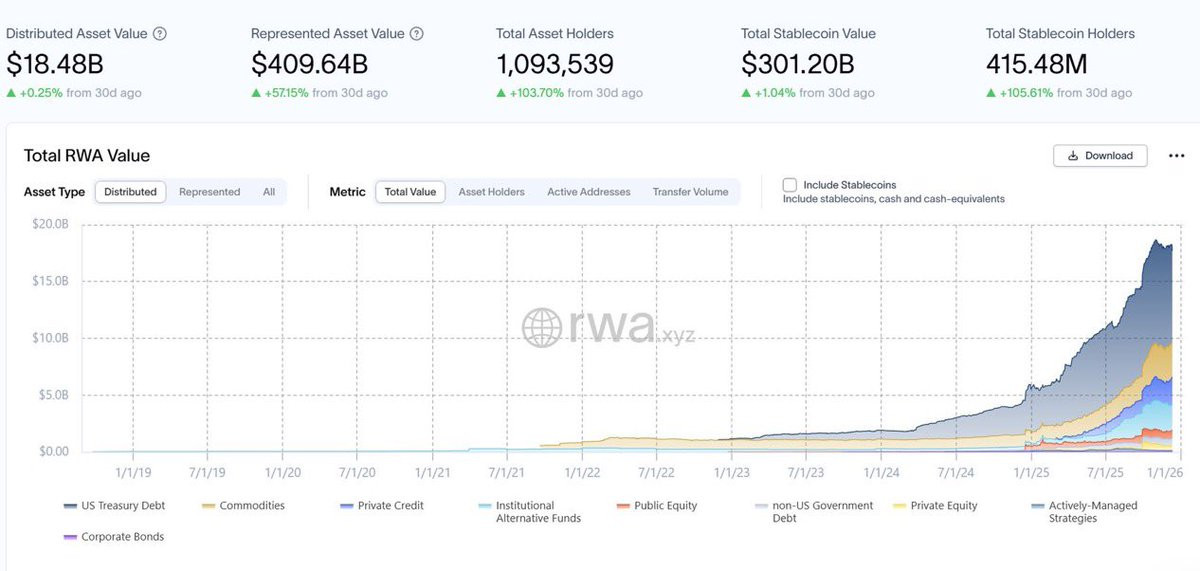Image resolution: width=1200 pixels, height=571 pixels.
Task: Click the Actively-Managed Strategies legend entry
Action: pyautogui.click(x=1085, y=512)
